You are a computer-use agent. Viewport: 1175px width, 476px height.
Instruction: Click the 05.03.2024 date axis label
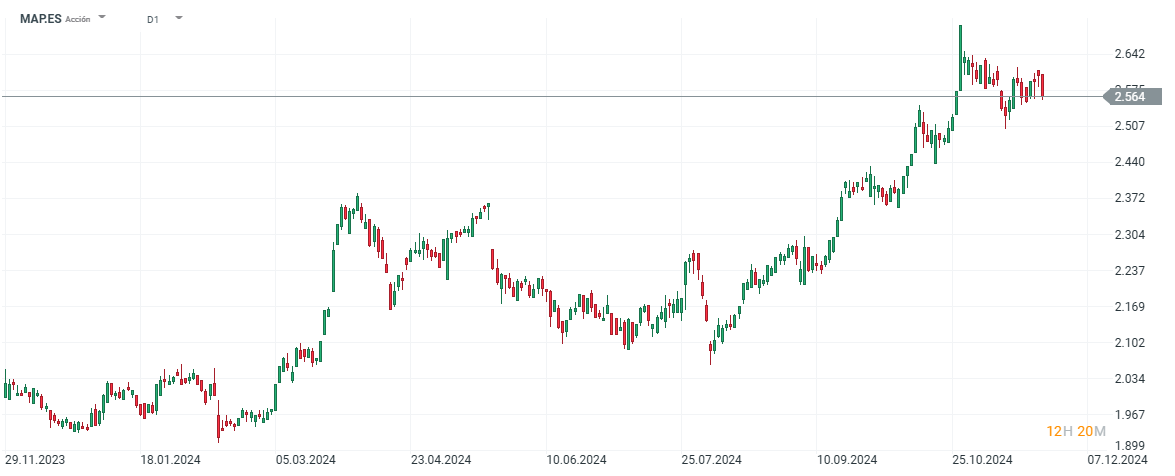tap(305, 461)
